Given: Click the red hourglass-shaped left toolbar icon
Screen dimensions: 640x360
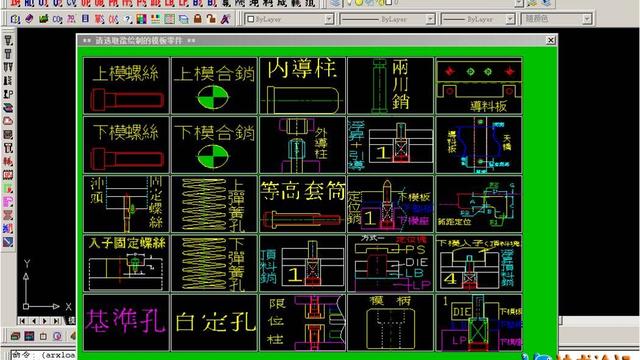Looking at the screenshot, I should [8, 216].
